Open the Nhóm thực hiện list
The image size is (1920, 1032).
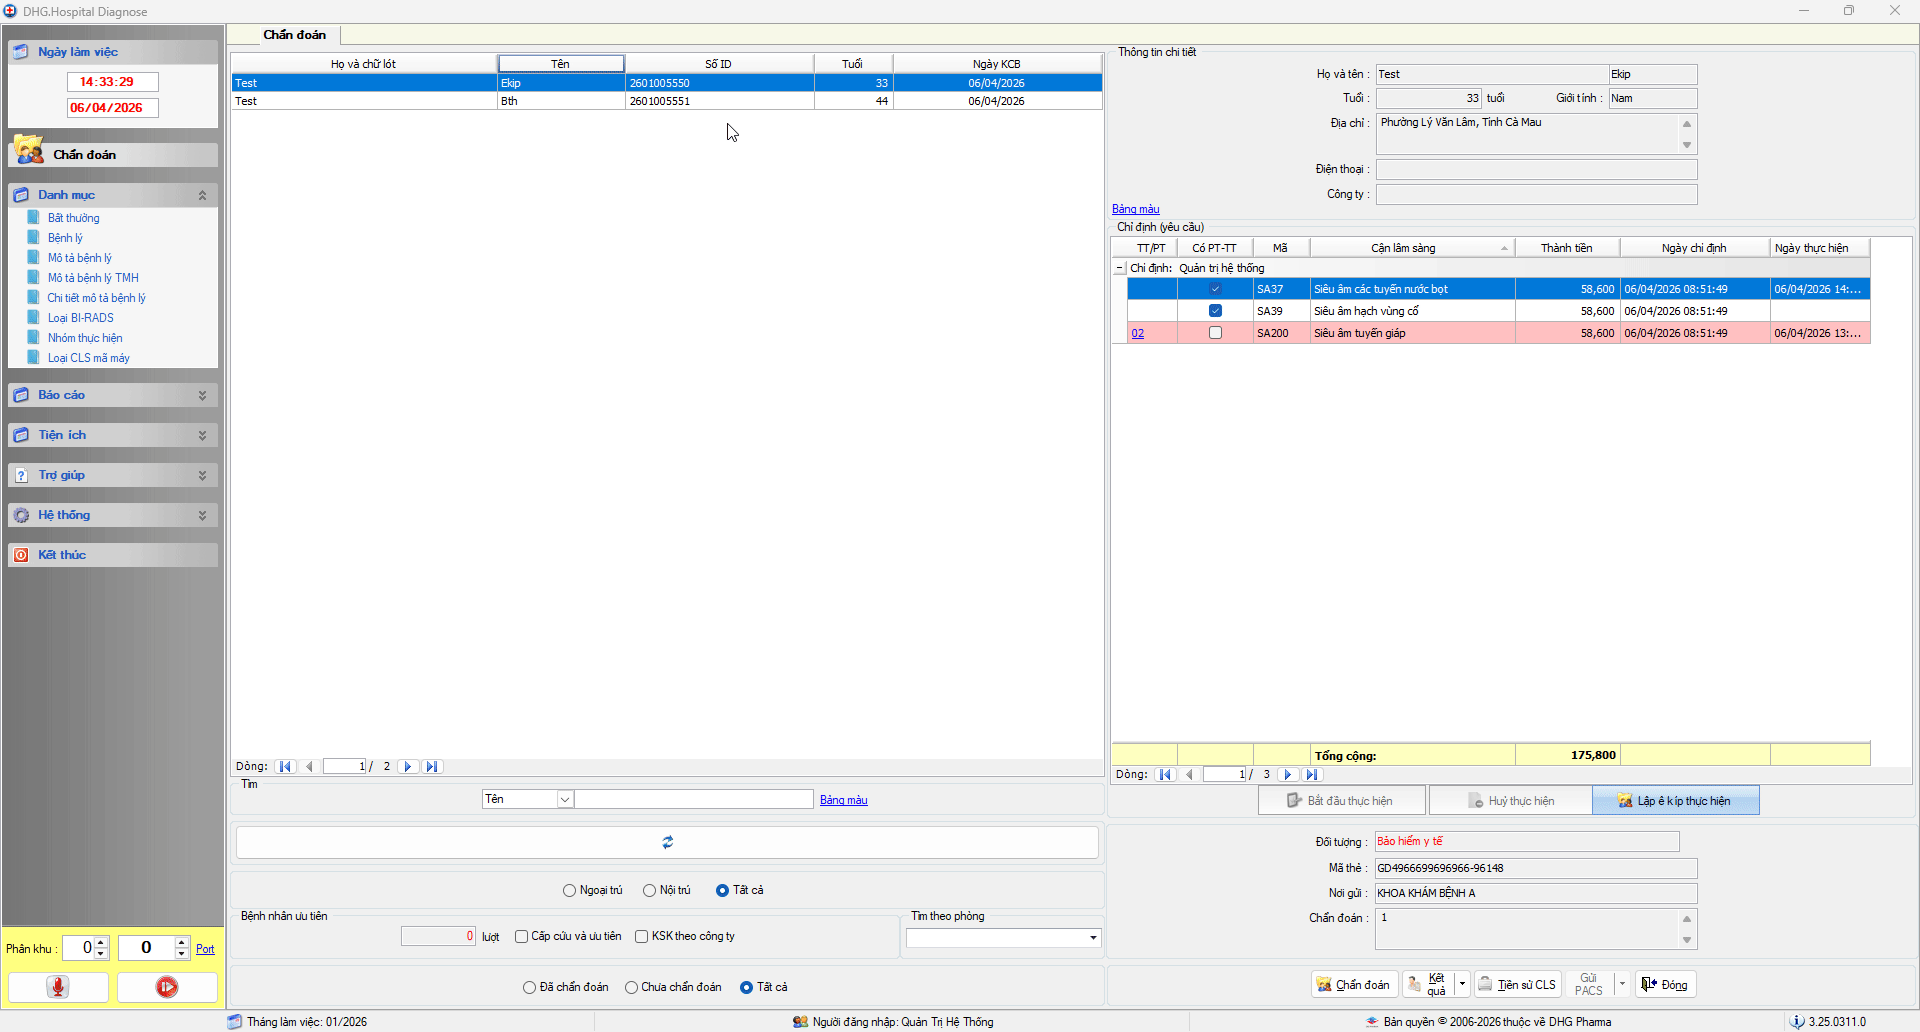coord(85,338)
